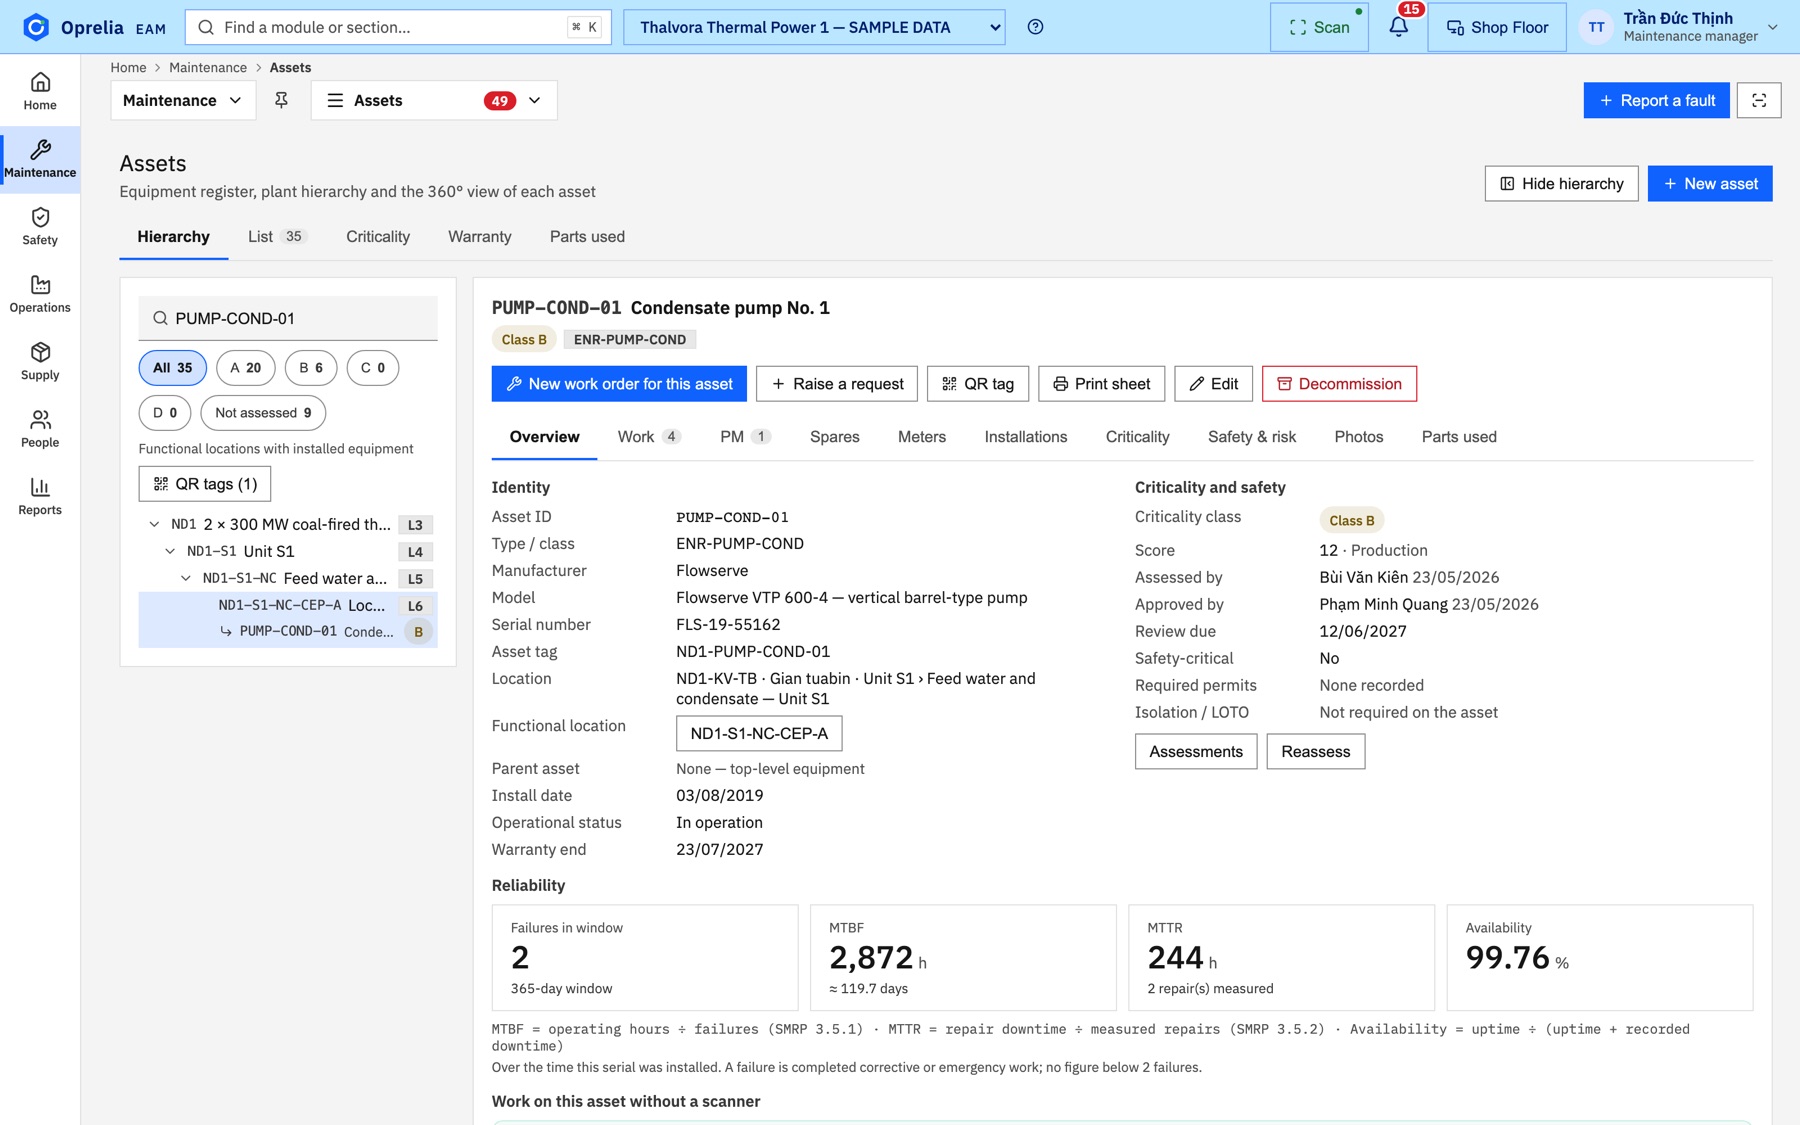The height and width of the screenshot is (1125, 1800).
Task: Collapse the ND1 tree node
Action: click(154, 524)
